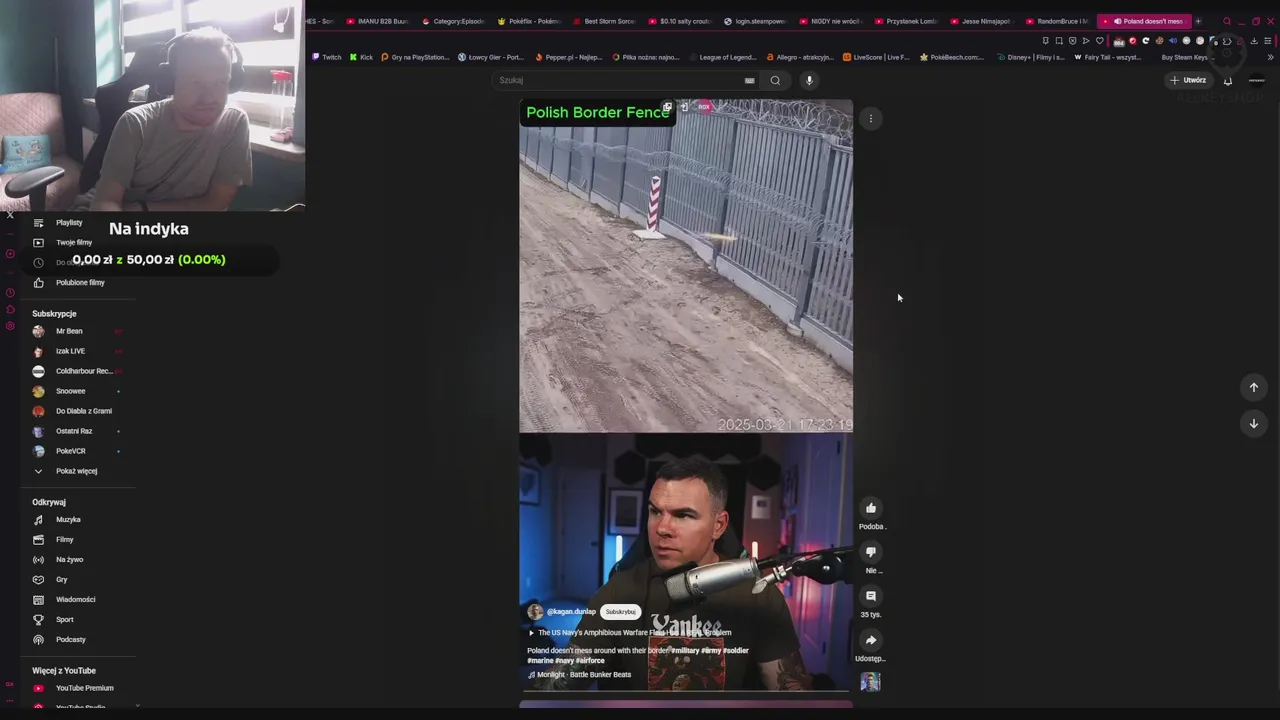Open League of Legends bookmark

click(x=722, y=57)
